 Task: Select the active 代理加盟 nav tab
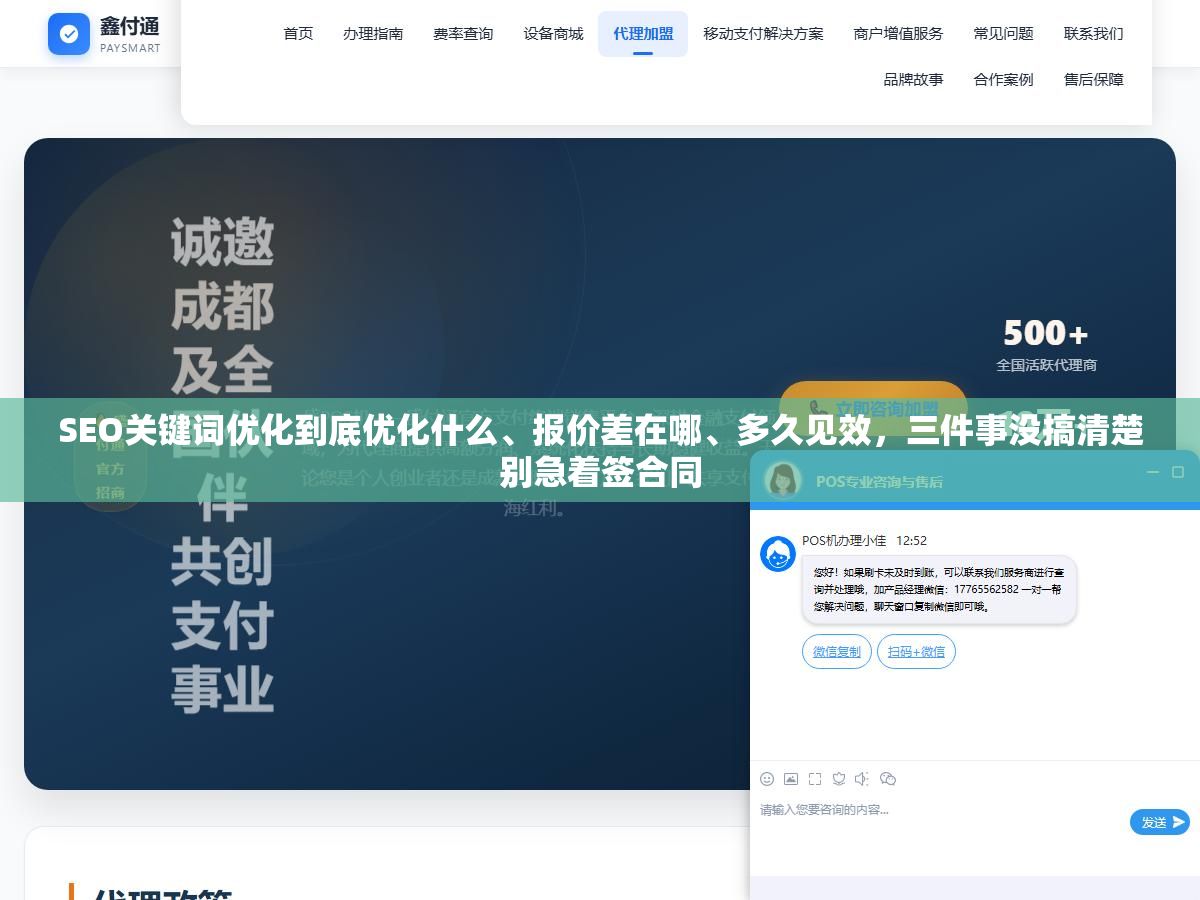[x=643, y=34]
